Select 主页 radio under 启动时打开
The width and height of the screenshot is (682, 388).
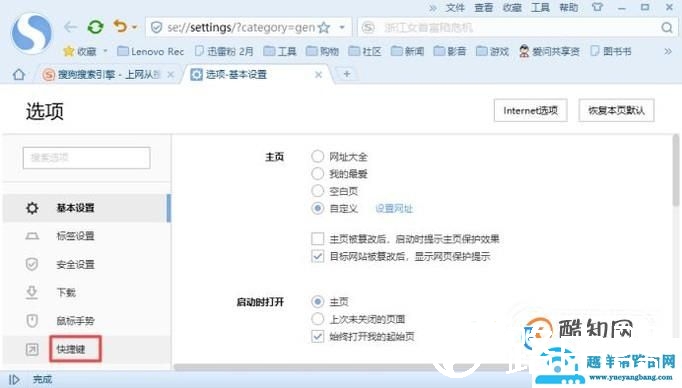point(318,301)
